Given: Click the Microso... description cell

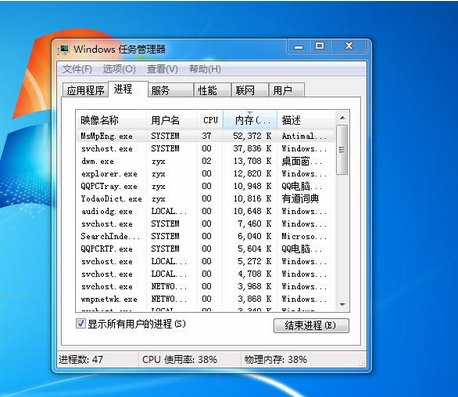Looking at the screenshot, I should (304, 236).
